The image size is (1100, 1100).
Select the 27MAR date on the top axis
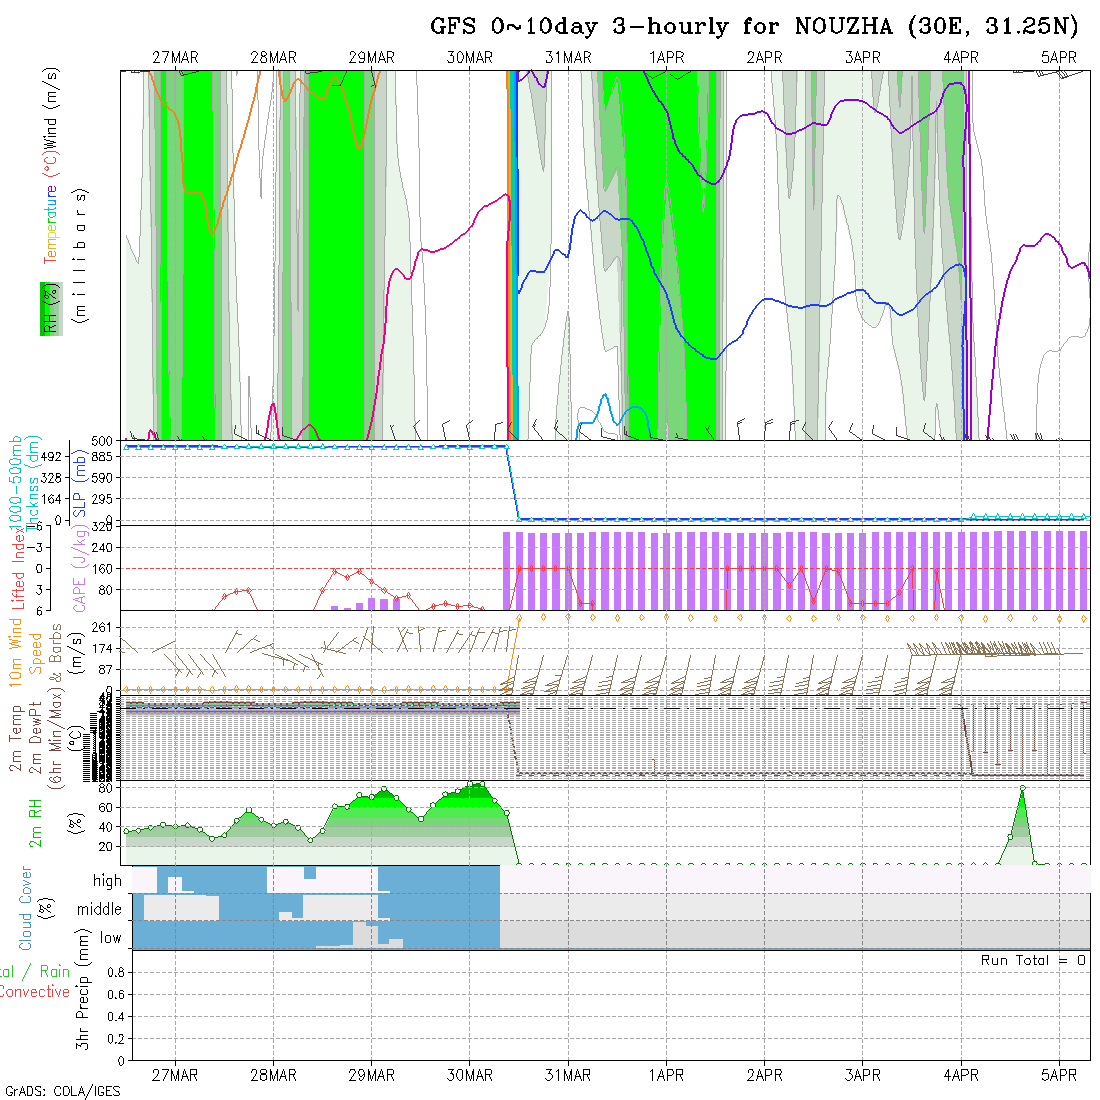point(175,58)
